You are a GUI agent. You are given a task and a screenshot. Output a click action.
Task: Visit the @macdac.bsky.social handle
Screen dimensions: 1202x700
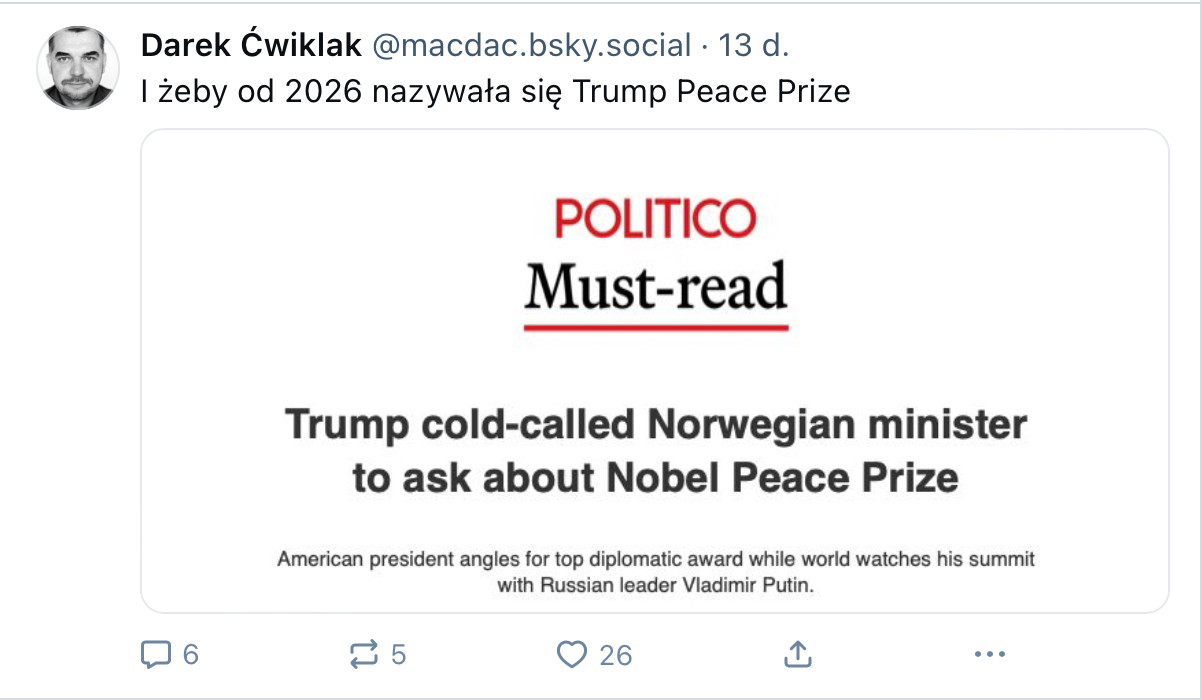click(x=532, y=45)
